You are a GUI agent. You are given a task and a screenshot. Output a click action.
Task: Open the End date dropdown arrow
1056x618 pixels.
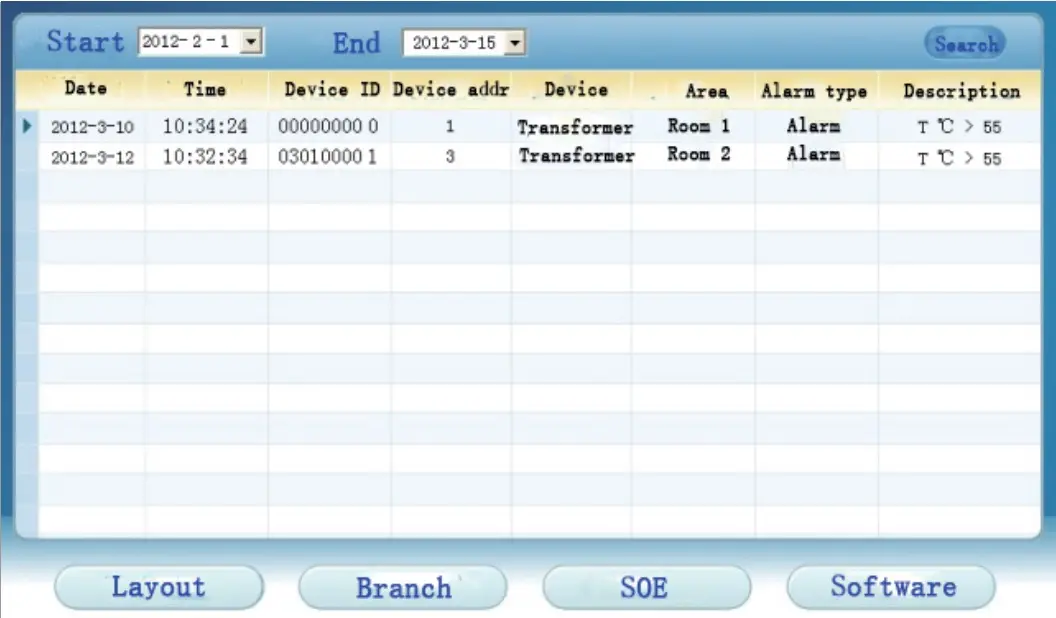516,43
